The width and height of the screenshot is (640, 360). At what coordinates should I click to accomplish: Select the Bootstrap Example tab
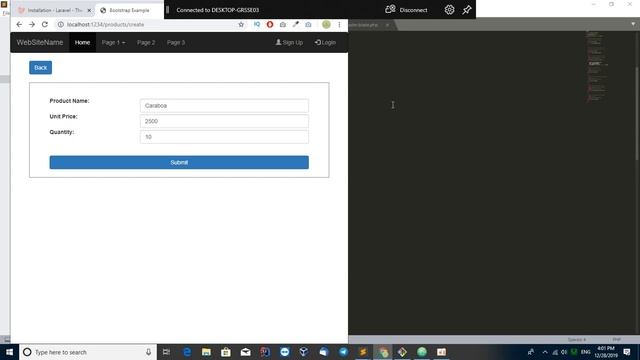point(129,10)
